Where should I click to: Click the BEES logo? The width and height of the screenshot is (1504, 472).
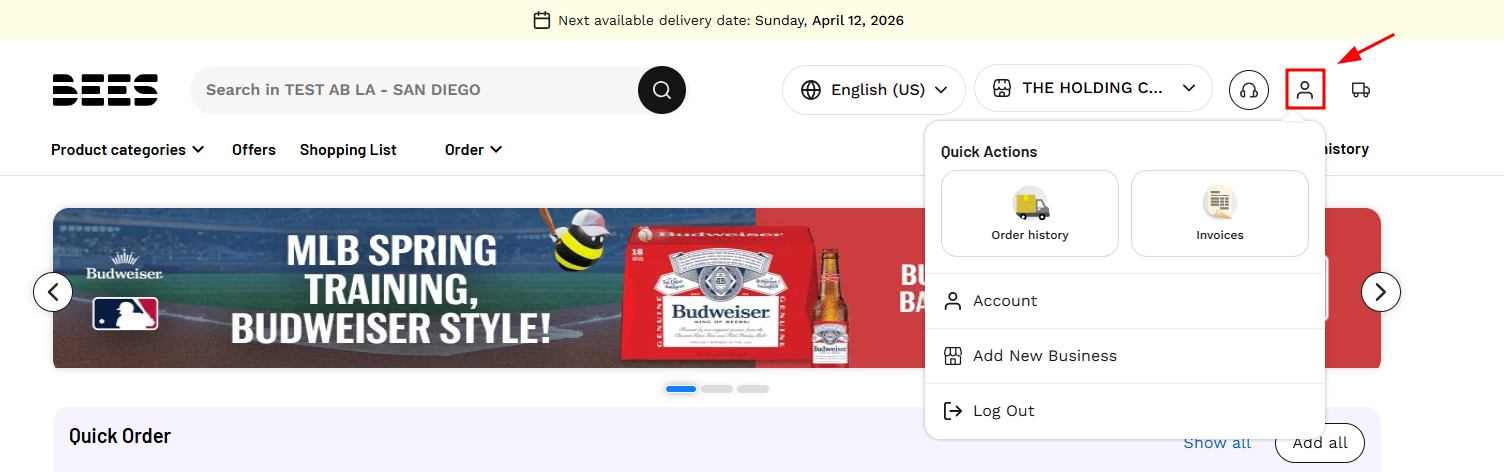(x=105, y=90)
